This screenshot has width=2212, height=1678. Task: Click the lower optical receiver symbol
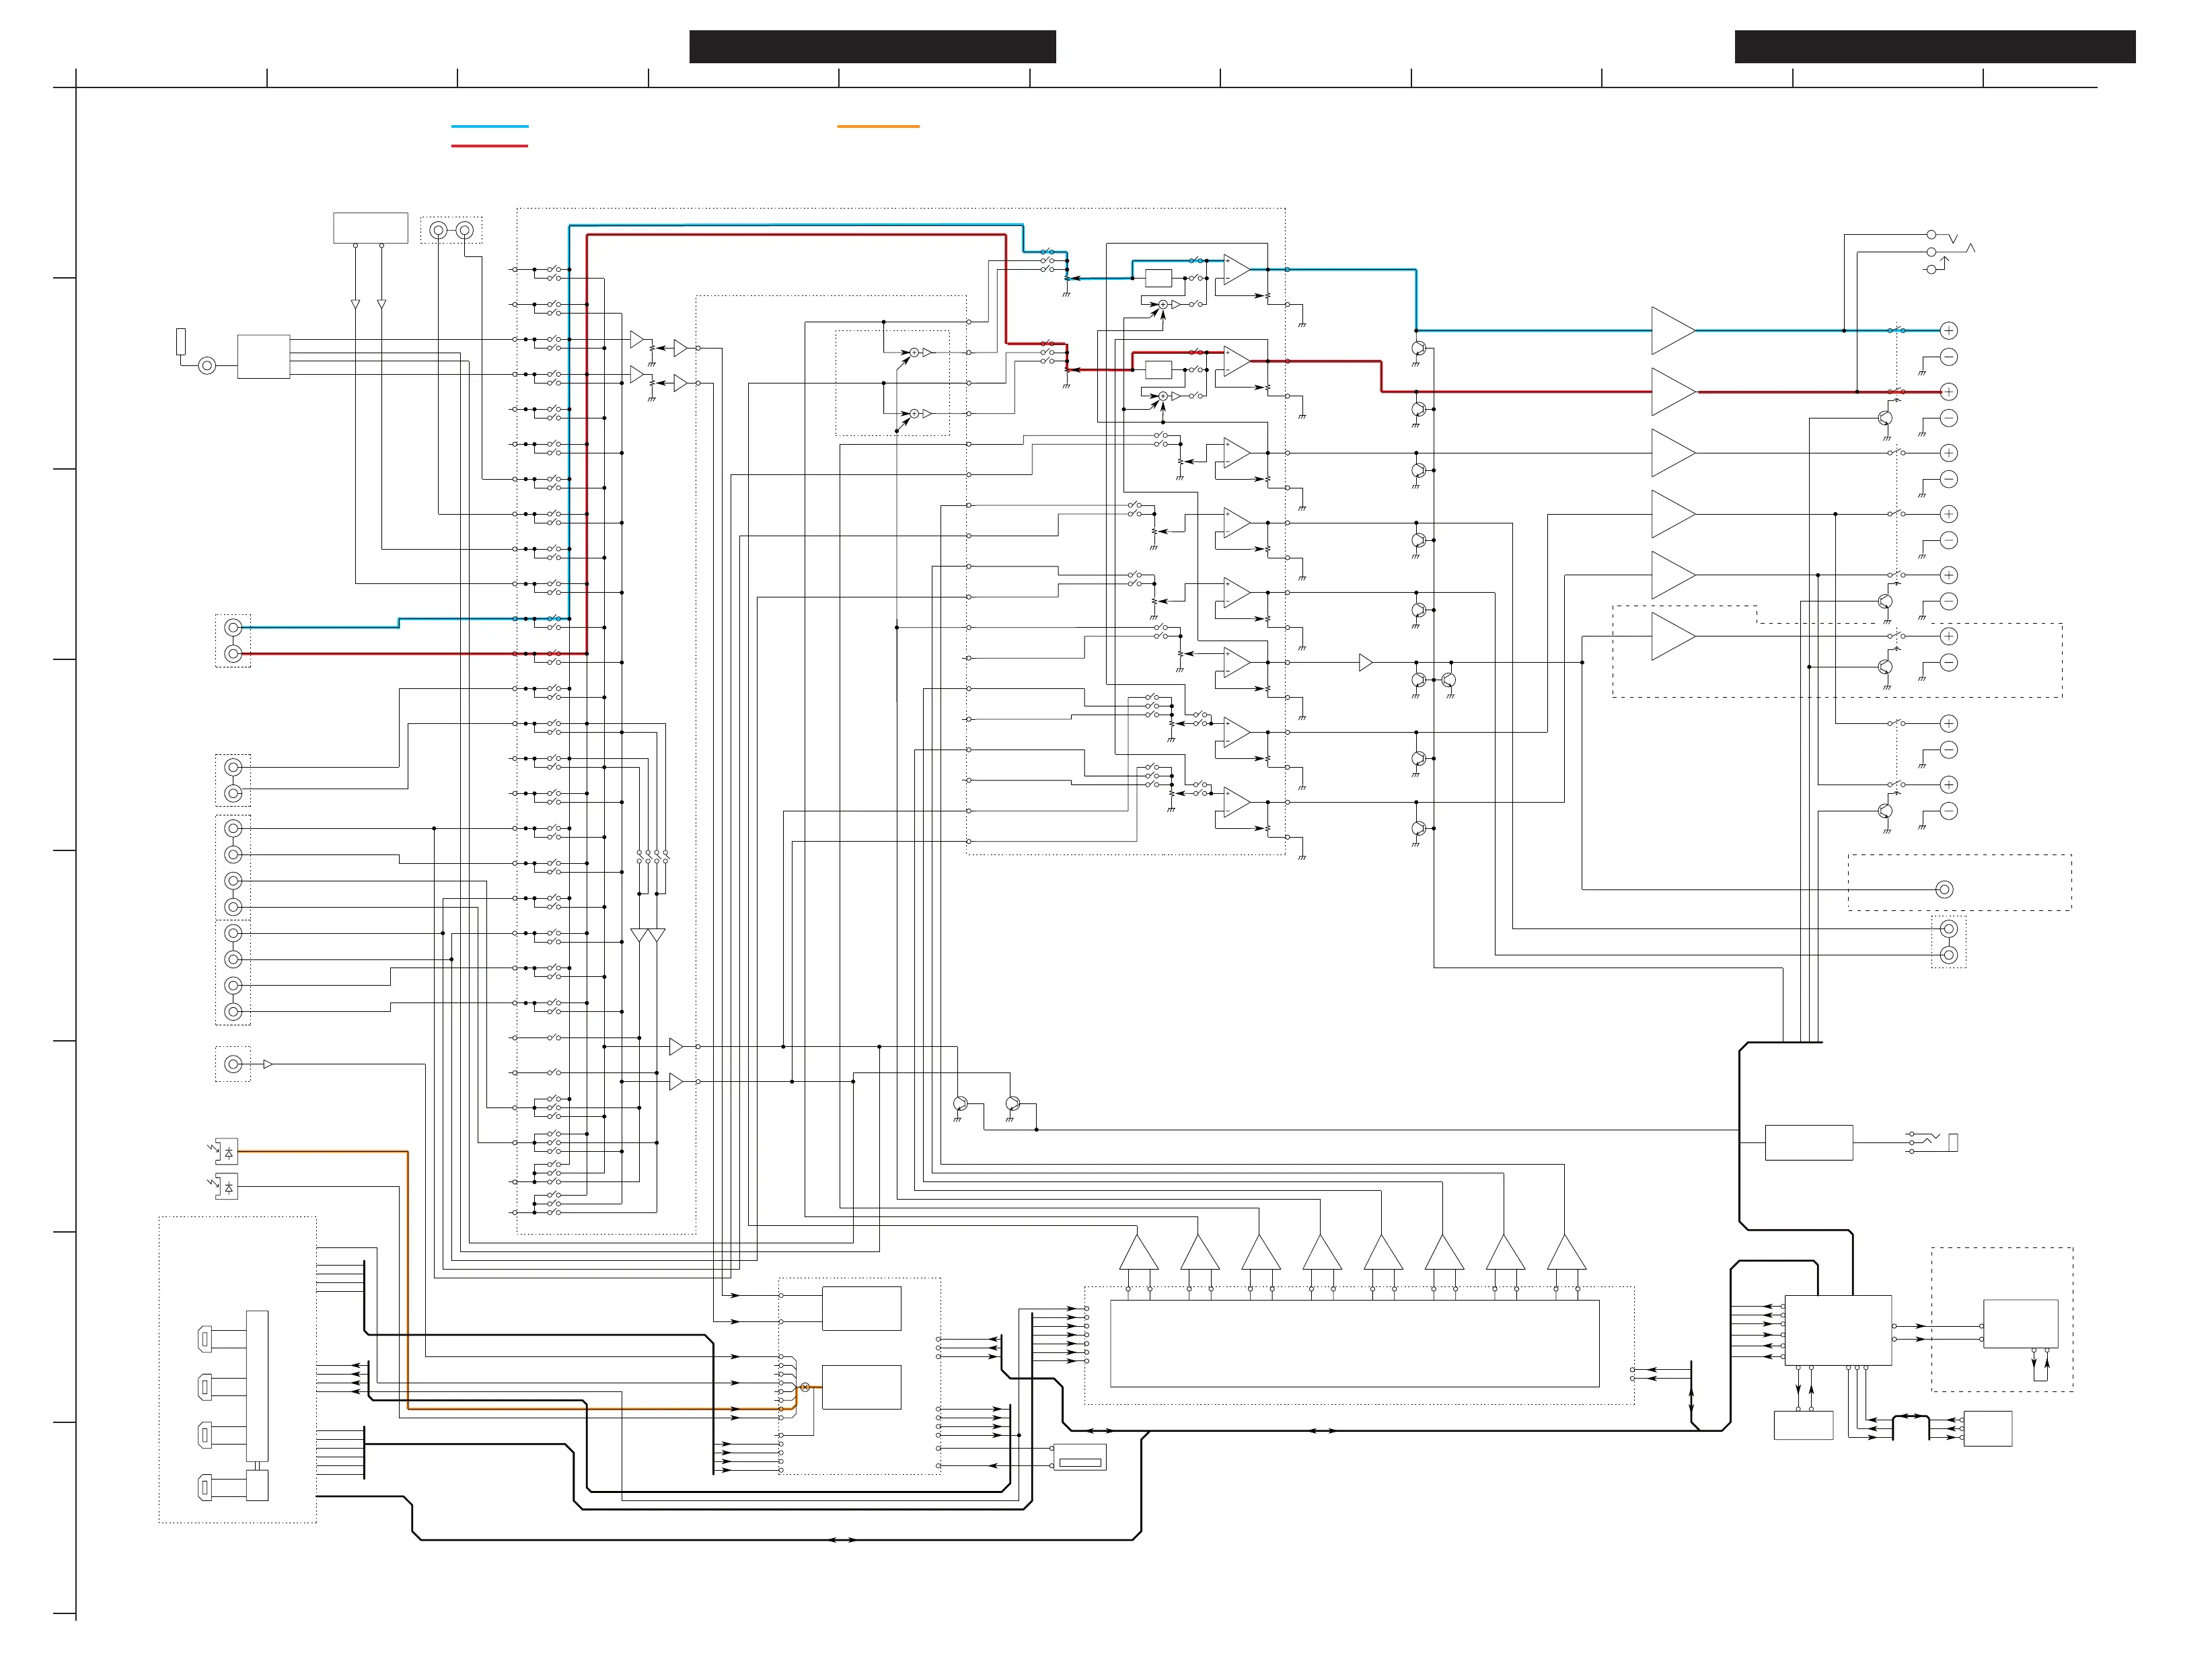(x=228, y=1187)
